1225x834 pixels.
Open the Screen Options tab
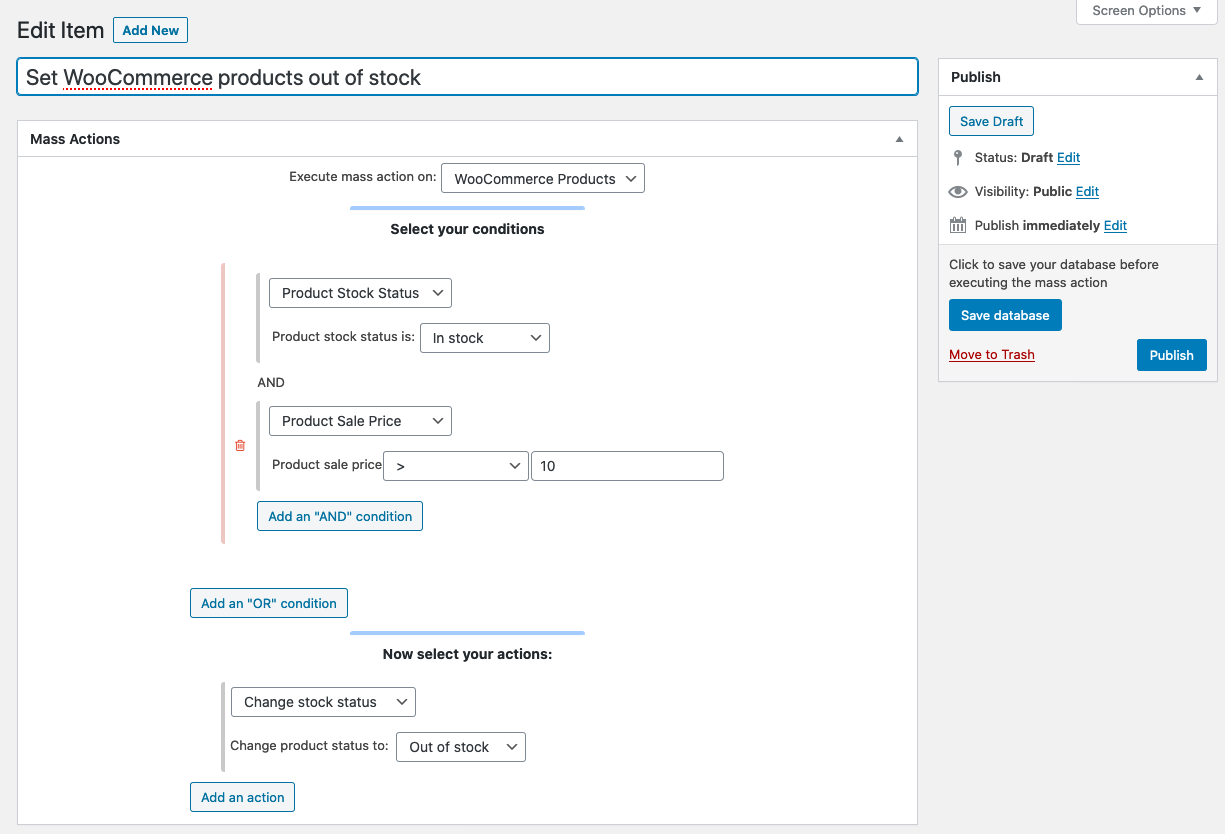(x=1146, y=11)
